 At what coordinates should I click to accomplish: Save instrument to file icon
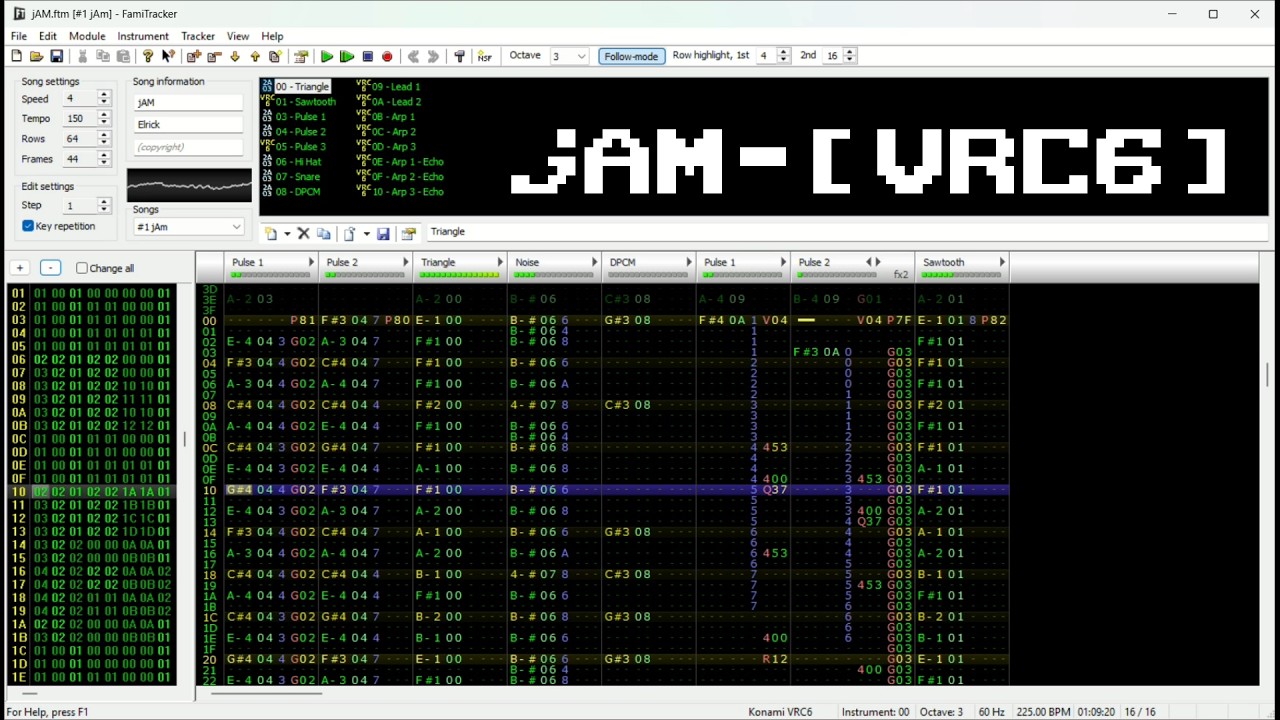point(383,233)
